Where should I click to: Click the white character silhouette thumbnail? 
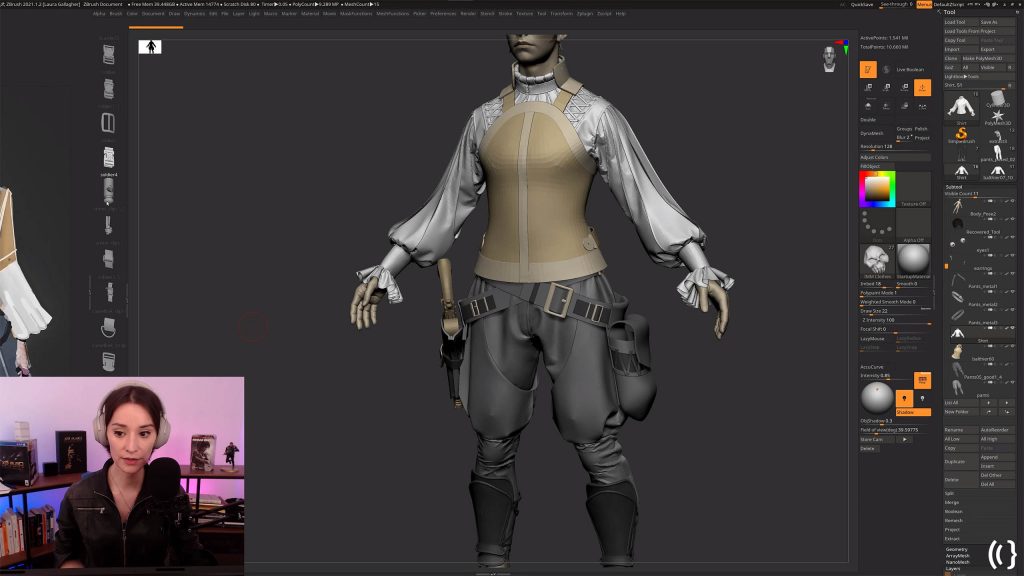click(x=150, y=46)
